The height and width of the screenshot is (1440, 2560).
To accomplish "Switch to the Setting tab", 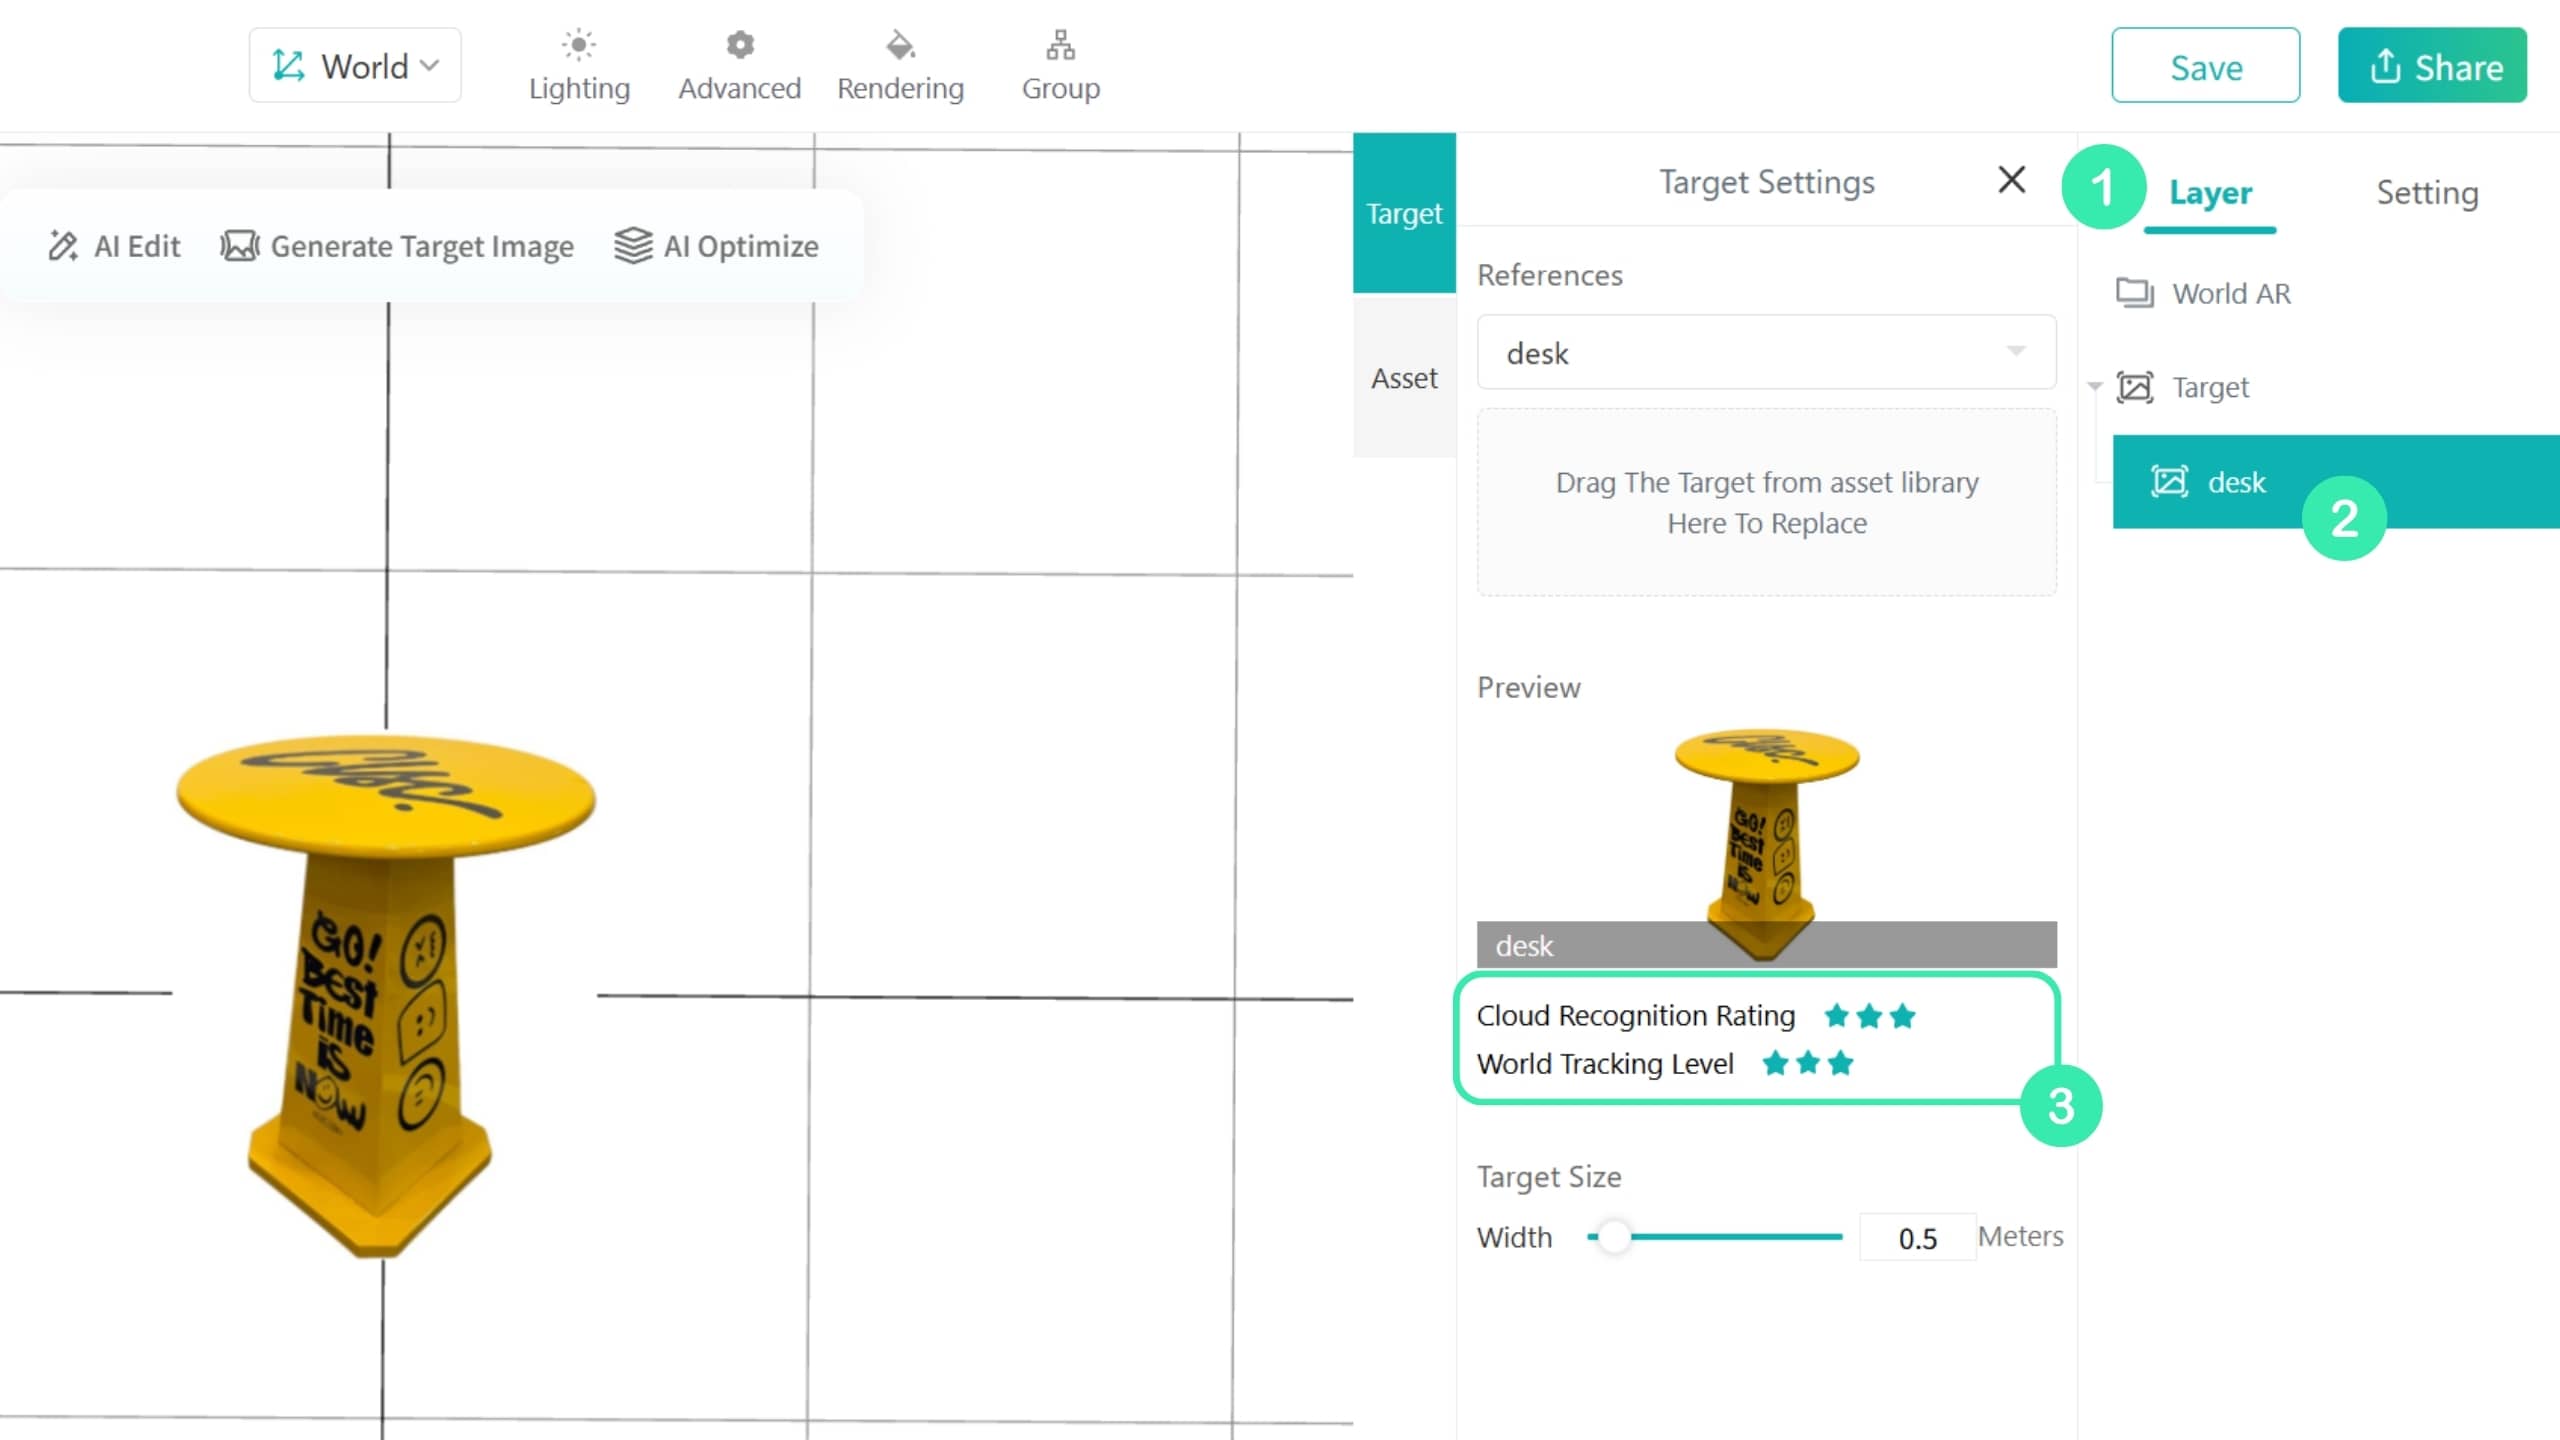I will coord(2427,193).
